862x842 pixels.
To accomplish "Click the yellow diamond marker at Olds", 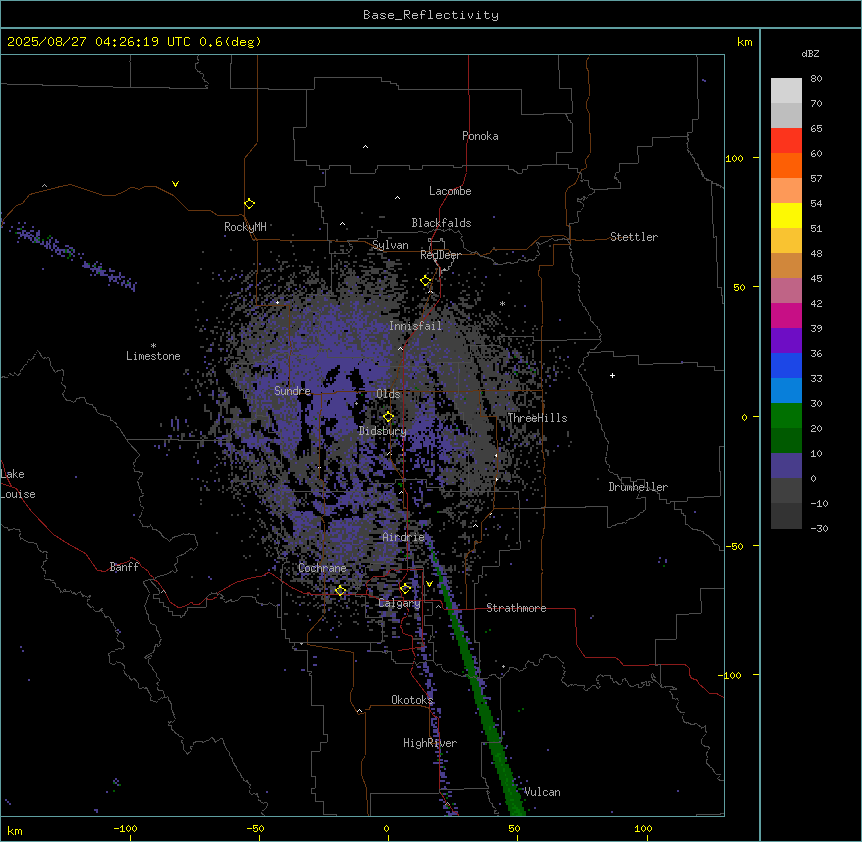I will [389, 417].
